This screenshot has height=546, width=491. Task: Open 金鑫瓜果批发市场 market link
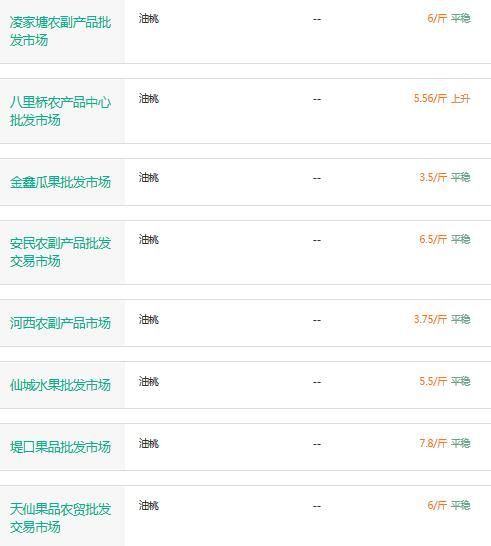coord(60,182)
